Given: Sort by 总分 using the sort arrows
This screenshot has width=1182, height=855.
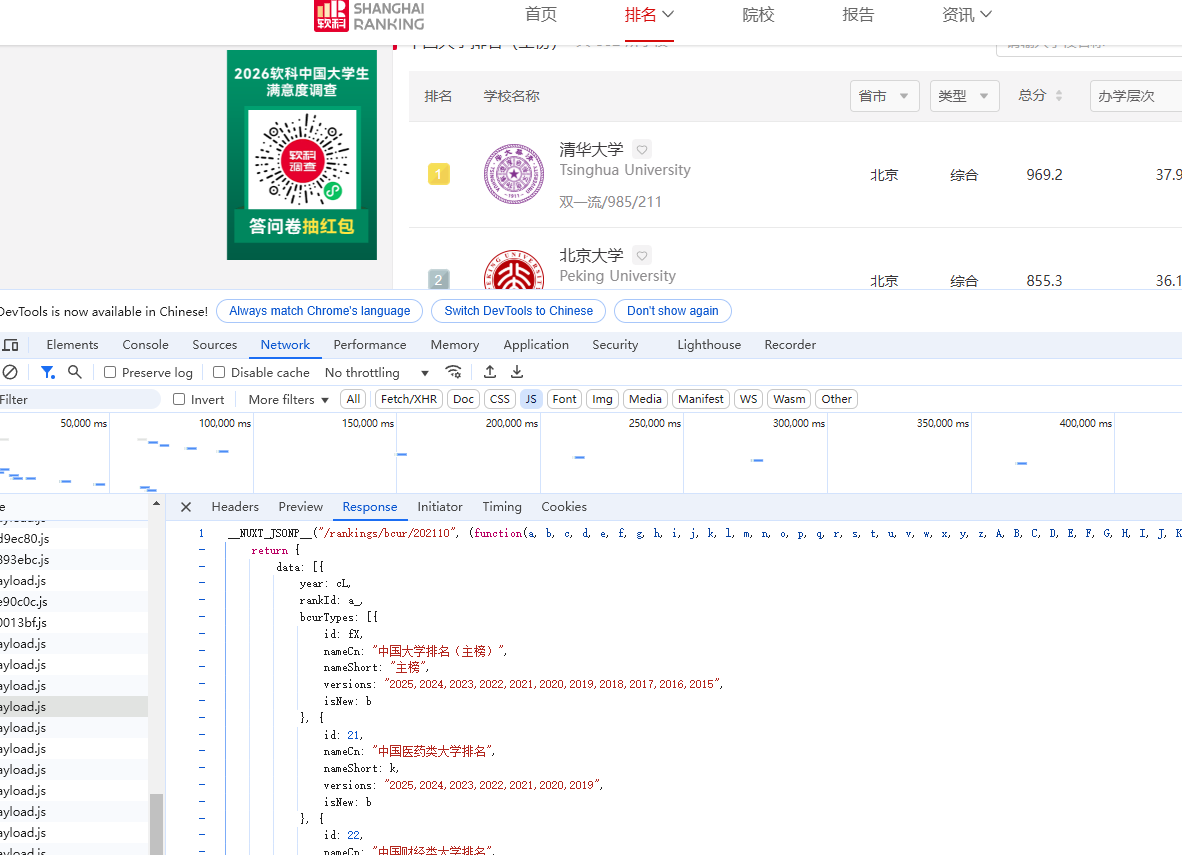Looking at the screenshot, I should click(1060, 95).
